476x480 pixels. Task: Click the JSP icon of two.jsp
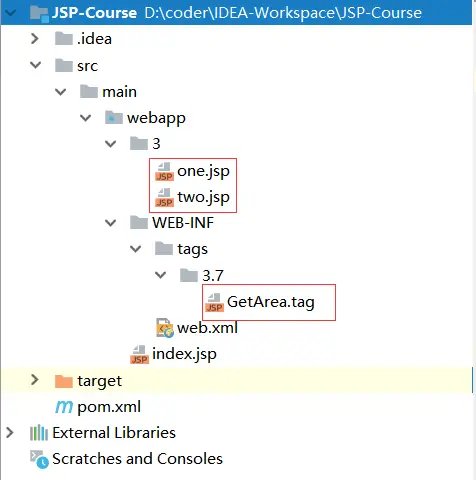point(164,197)
